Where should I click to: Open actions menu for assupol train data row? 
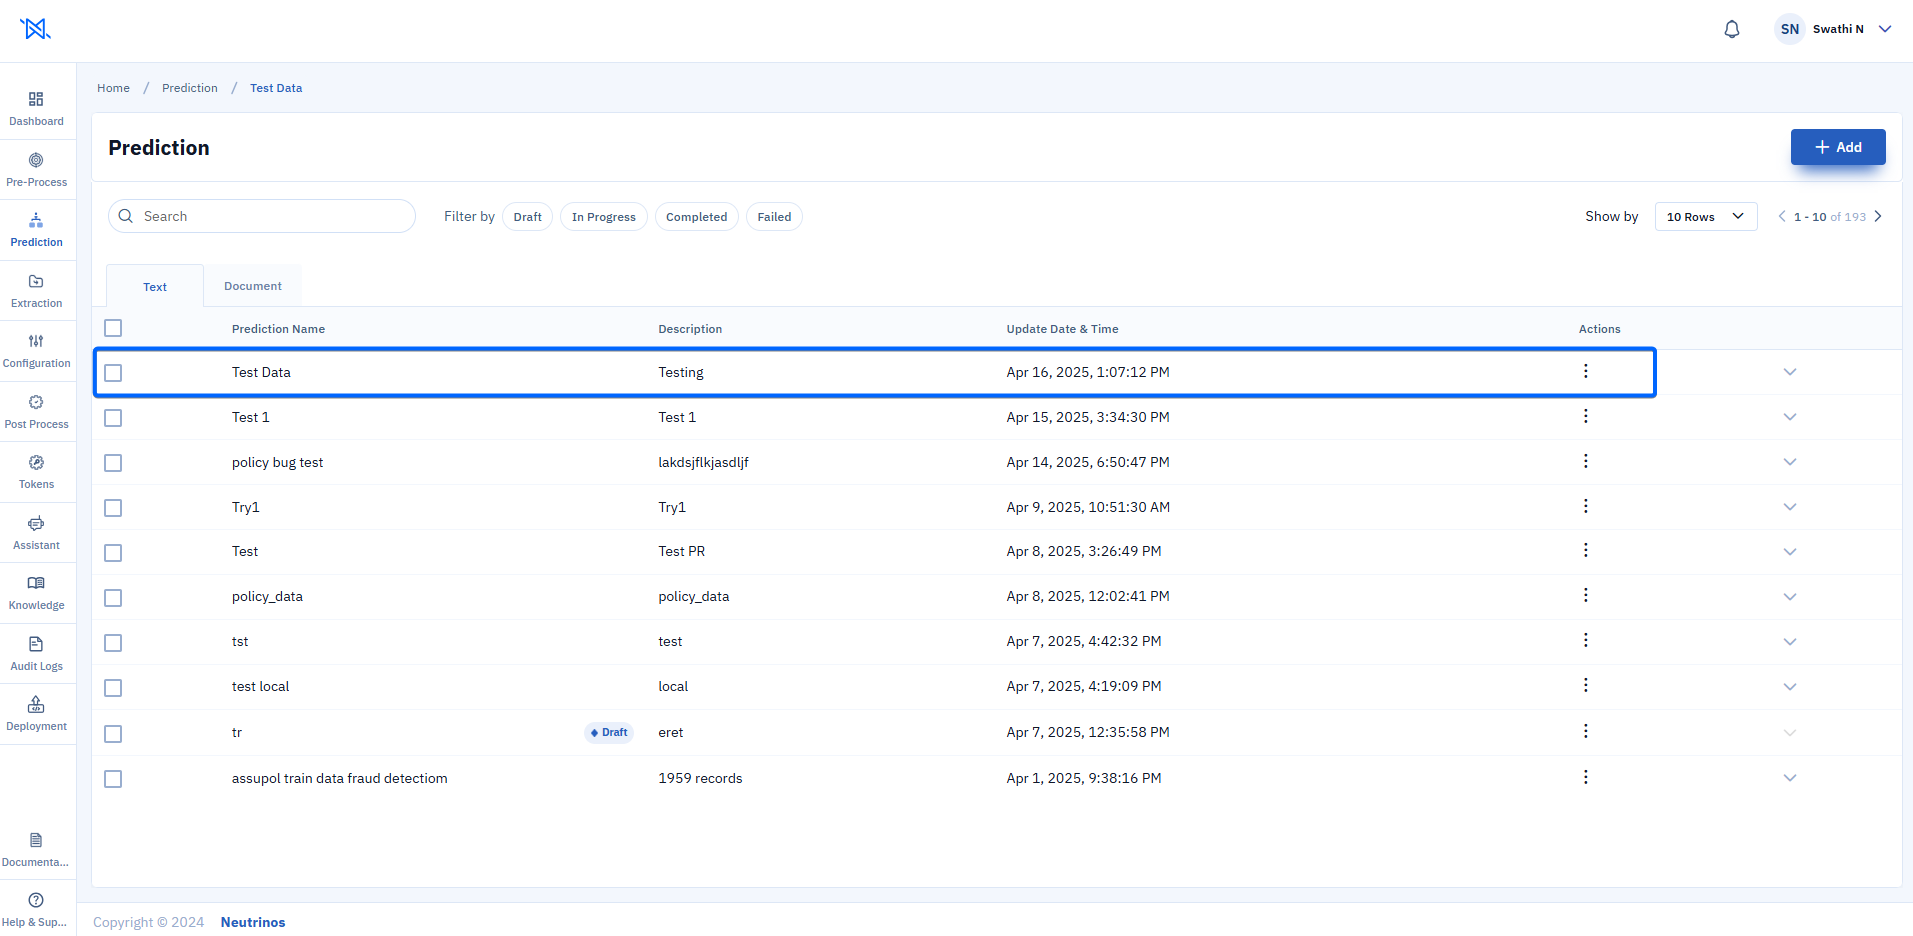pyautogui.click(x=1585, y=777)
